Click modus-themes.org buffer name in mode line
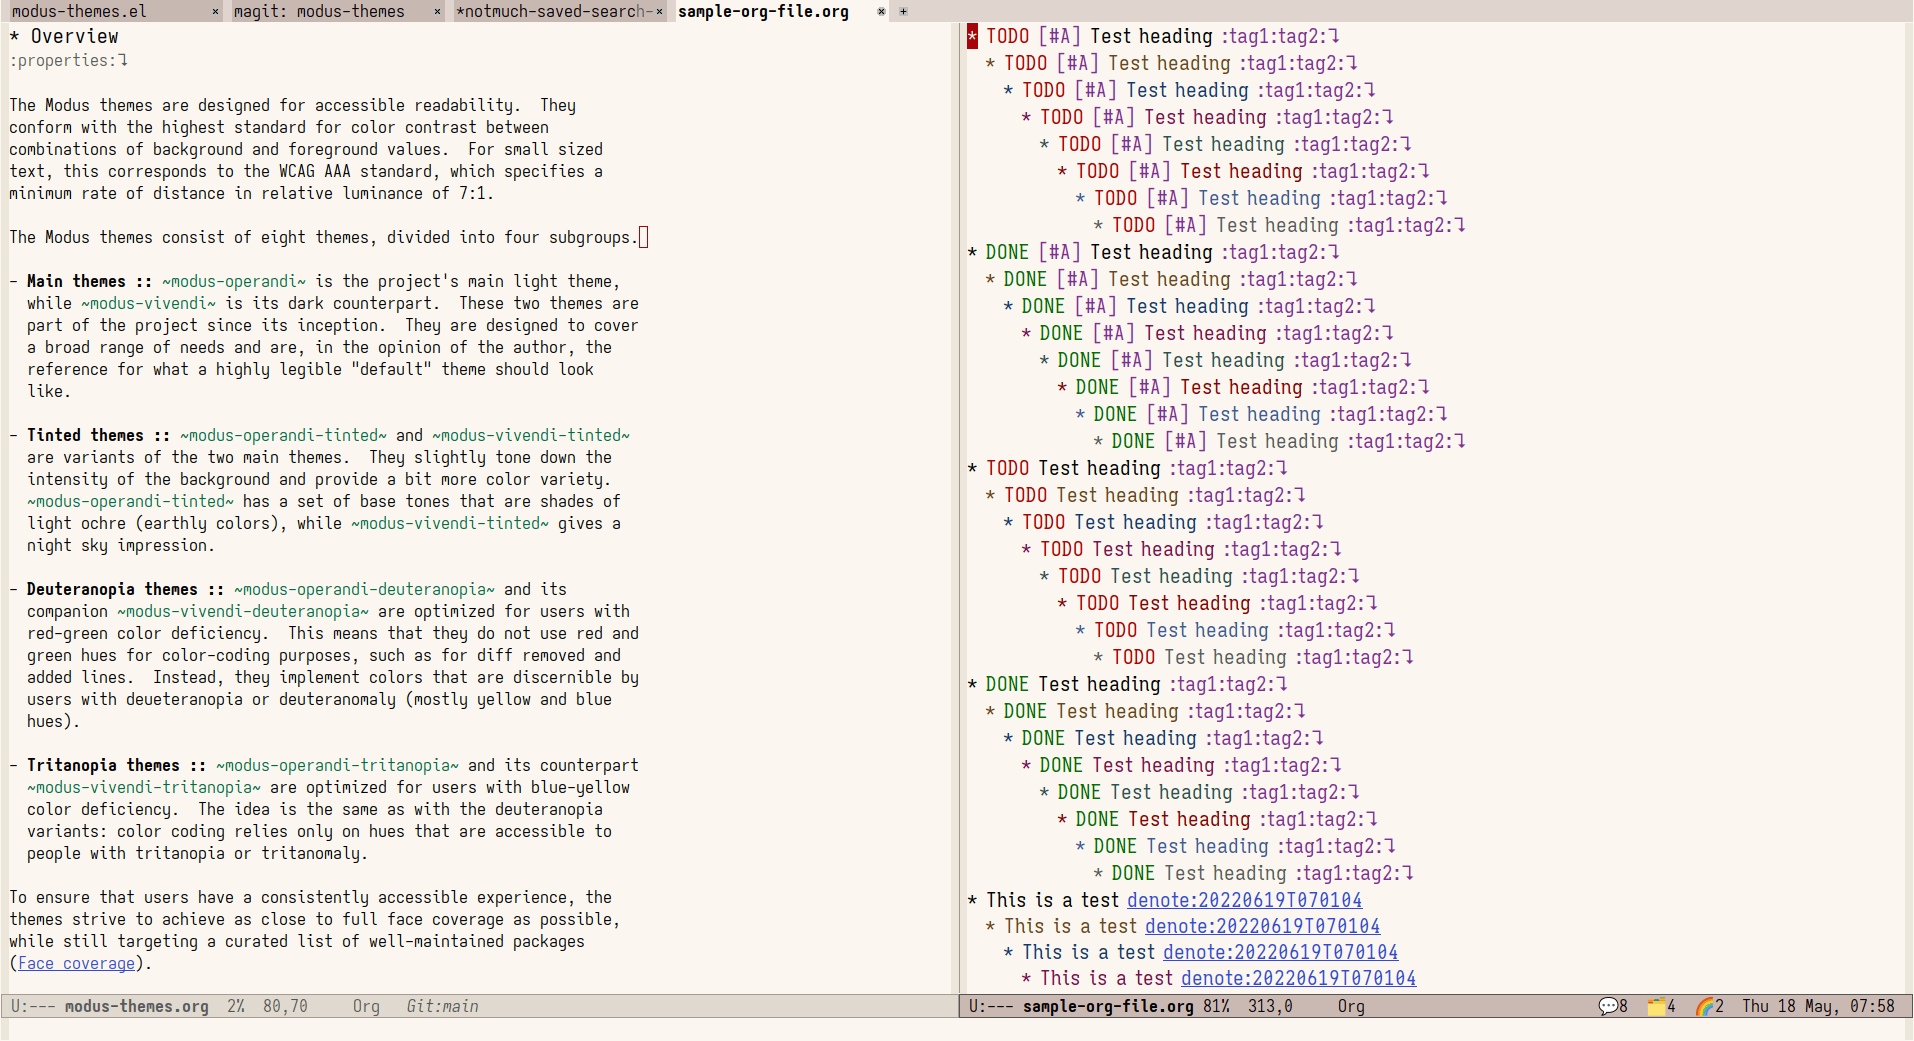1914x1041 pixels. pos(137,1006)
